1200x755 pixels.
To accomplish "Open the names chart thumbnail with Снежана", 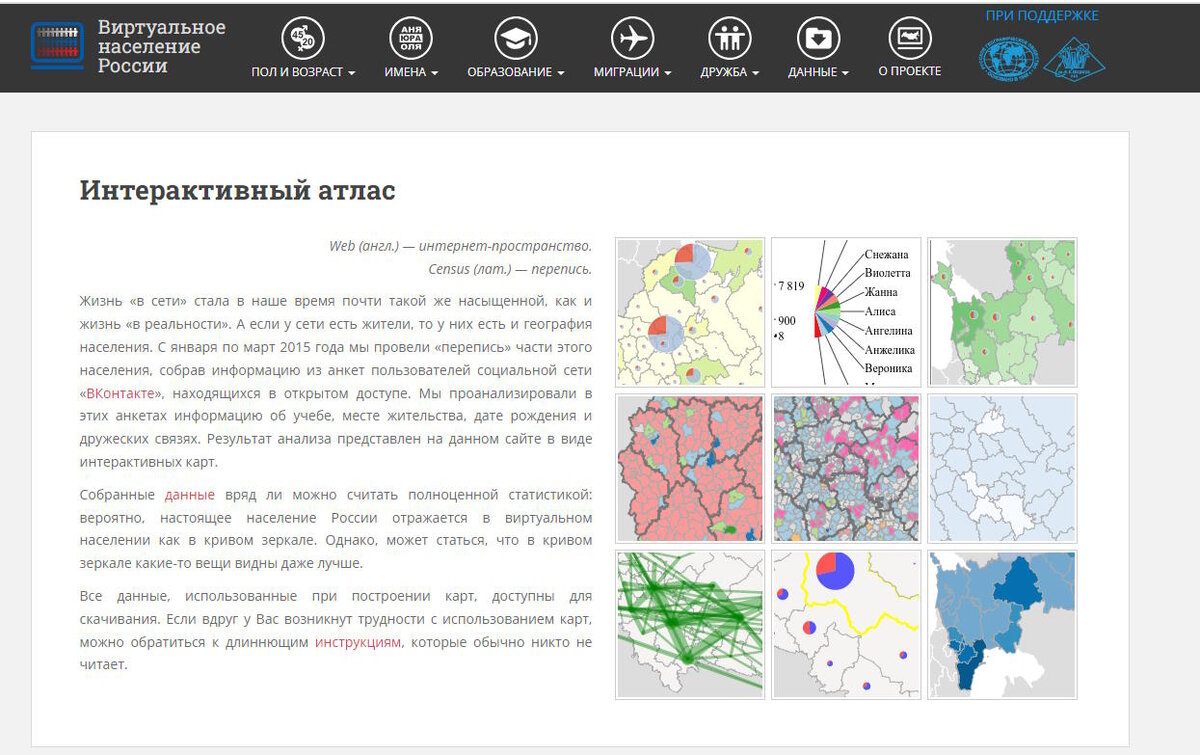I will [846, 312].
